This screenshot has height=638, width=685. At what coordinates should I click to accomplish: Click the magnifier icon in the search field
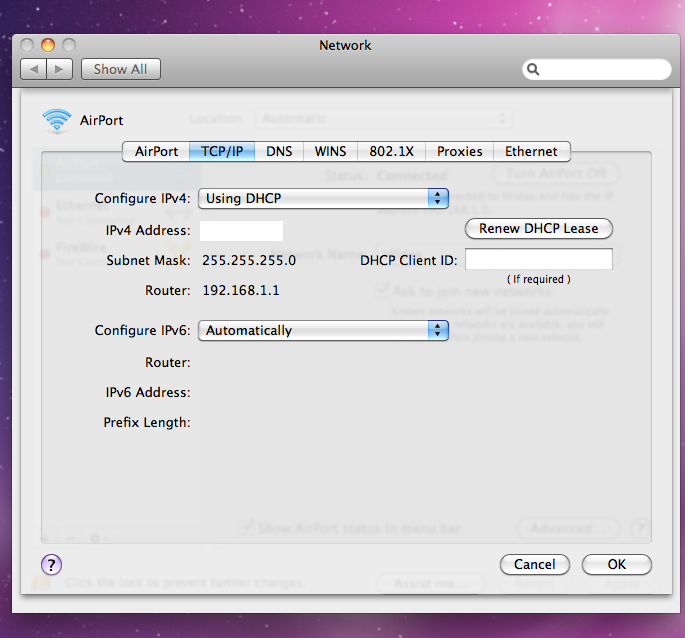[533, 69]
